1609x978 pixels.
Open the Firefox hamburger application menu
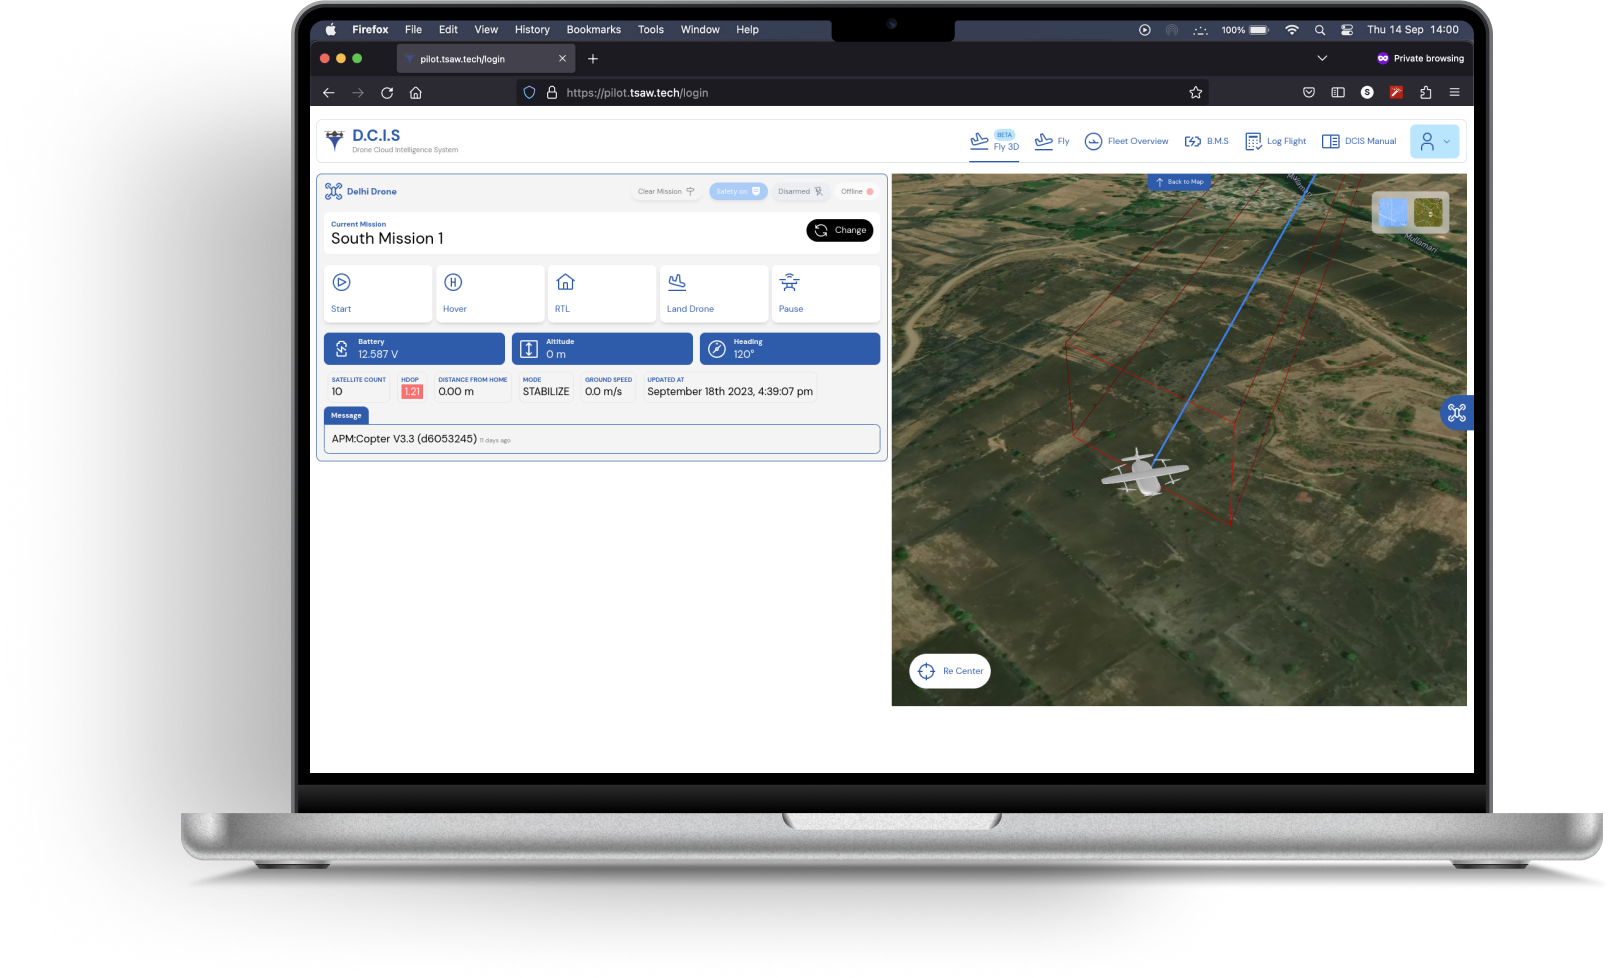(x=1454, y=93)
